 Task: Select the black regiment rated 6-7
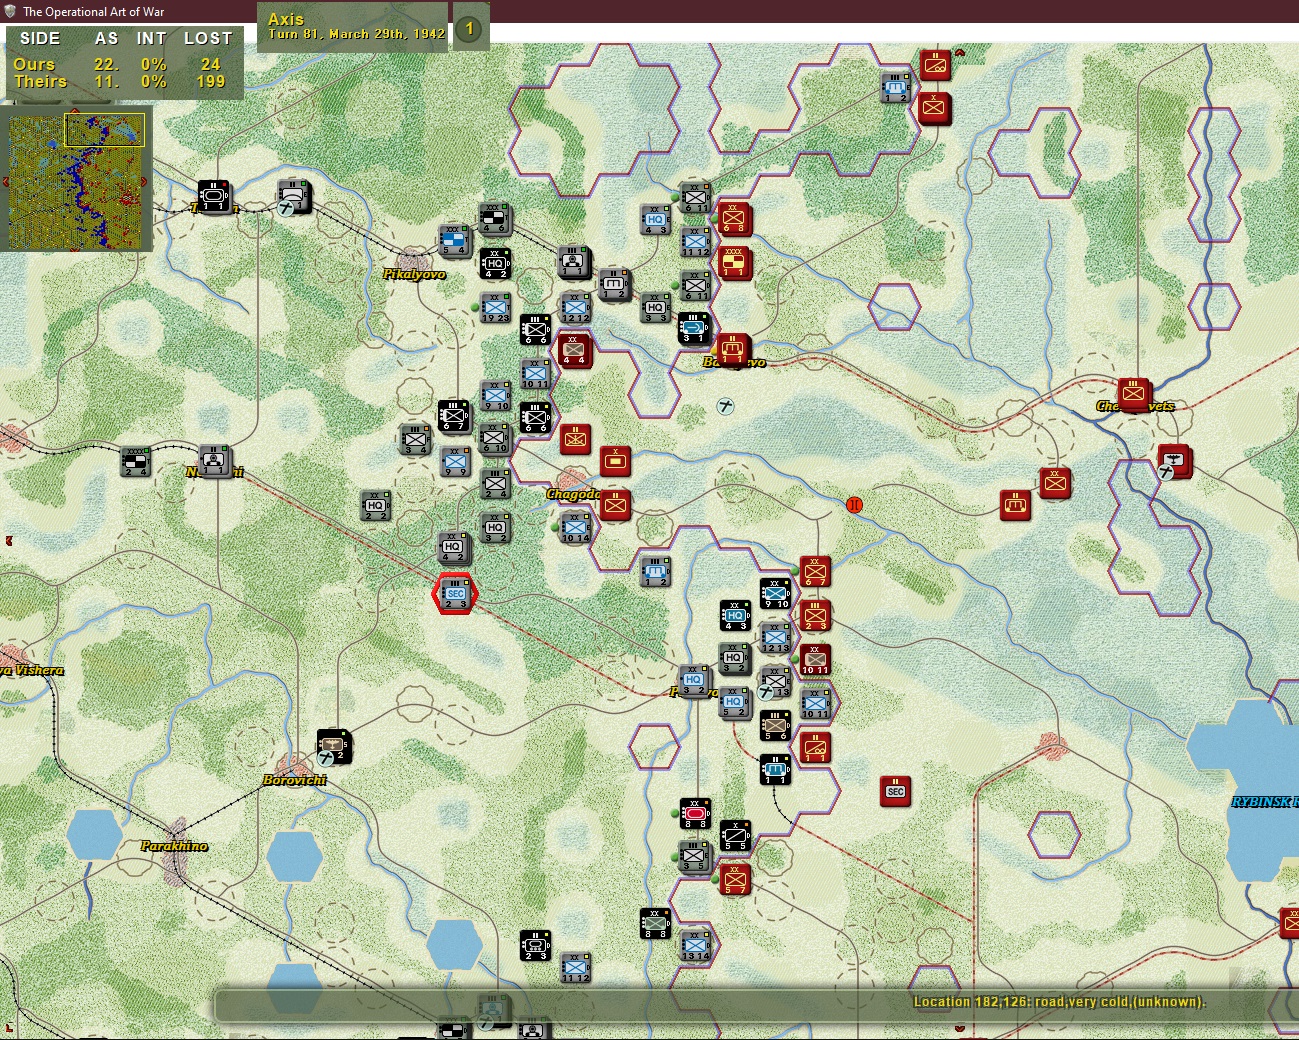click(454, 416)
